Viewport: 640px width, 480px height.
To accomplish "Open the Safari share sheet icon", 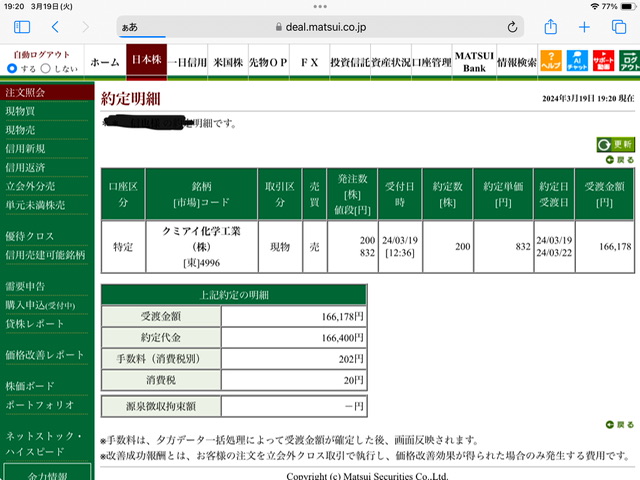I will pos(551,27).
